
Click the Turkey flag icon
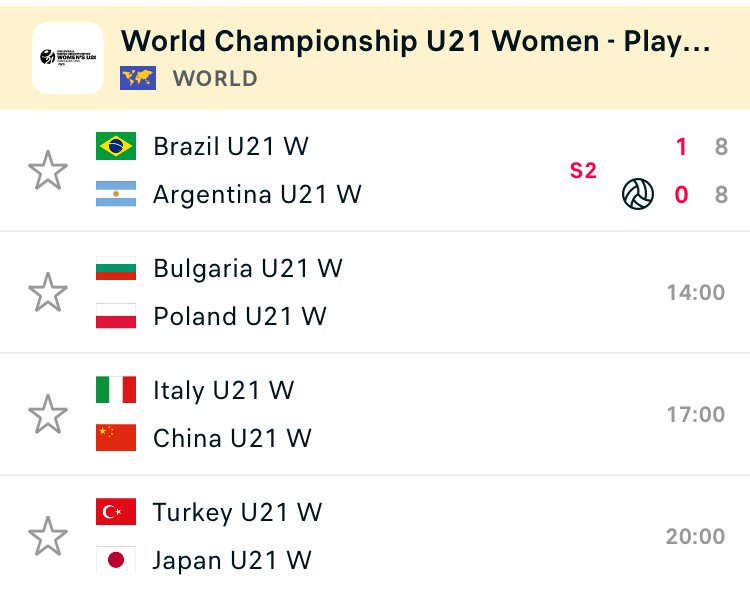coord(116,512)
